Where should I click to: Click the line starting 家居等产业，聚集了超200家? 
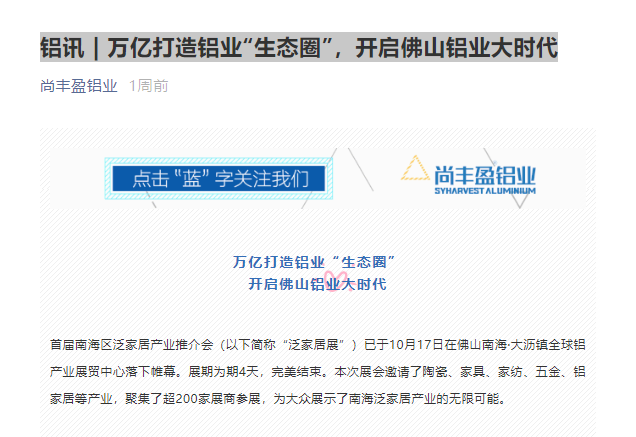[x=279, y=398]
